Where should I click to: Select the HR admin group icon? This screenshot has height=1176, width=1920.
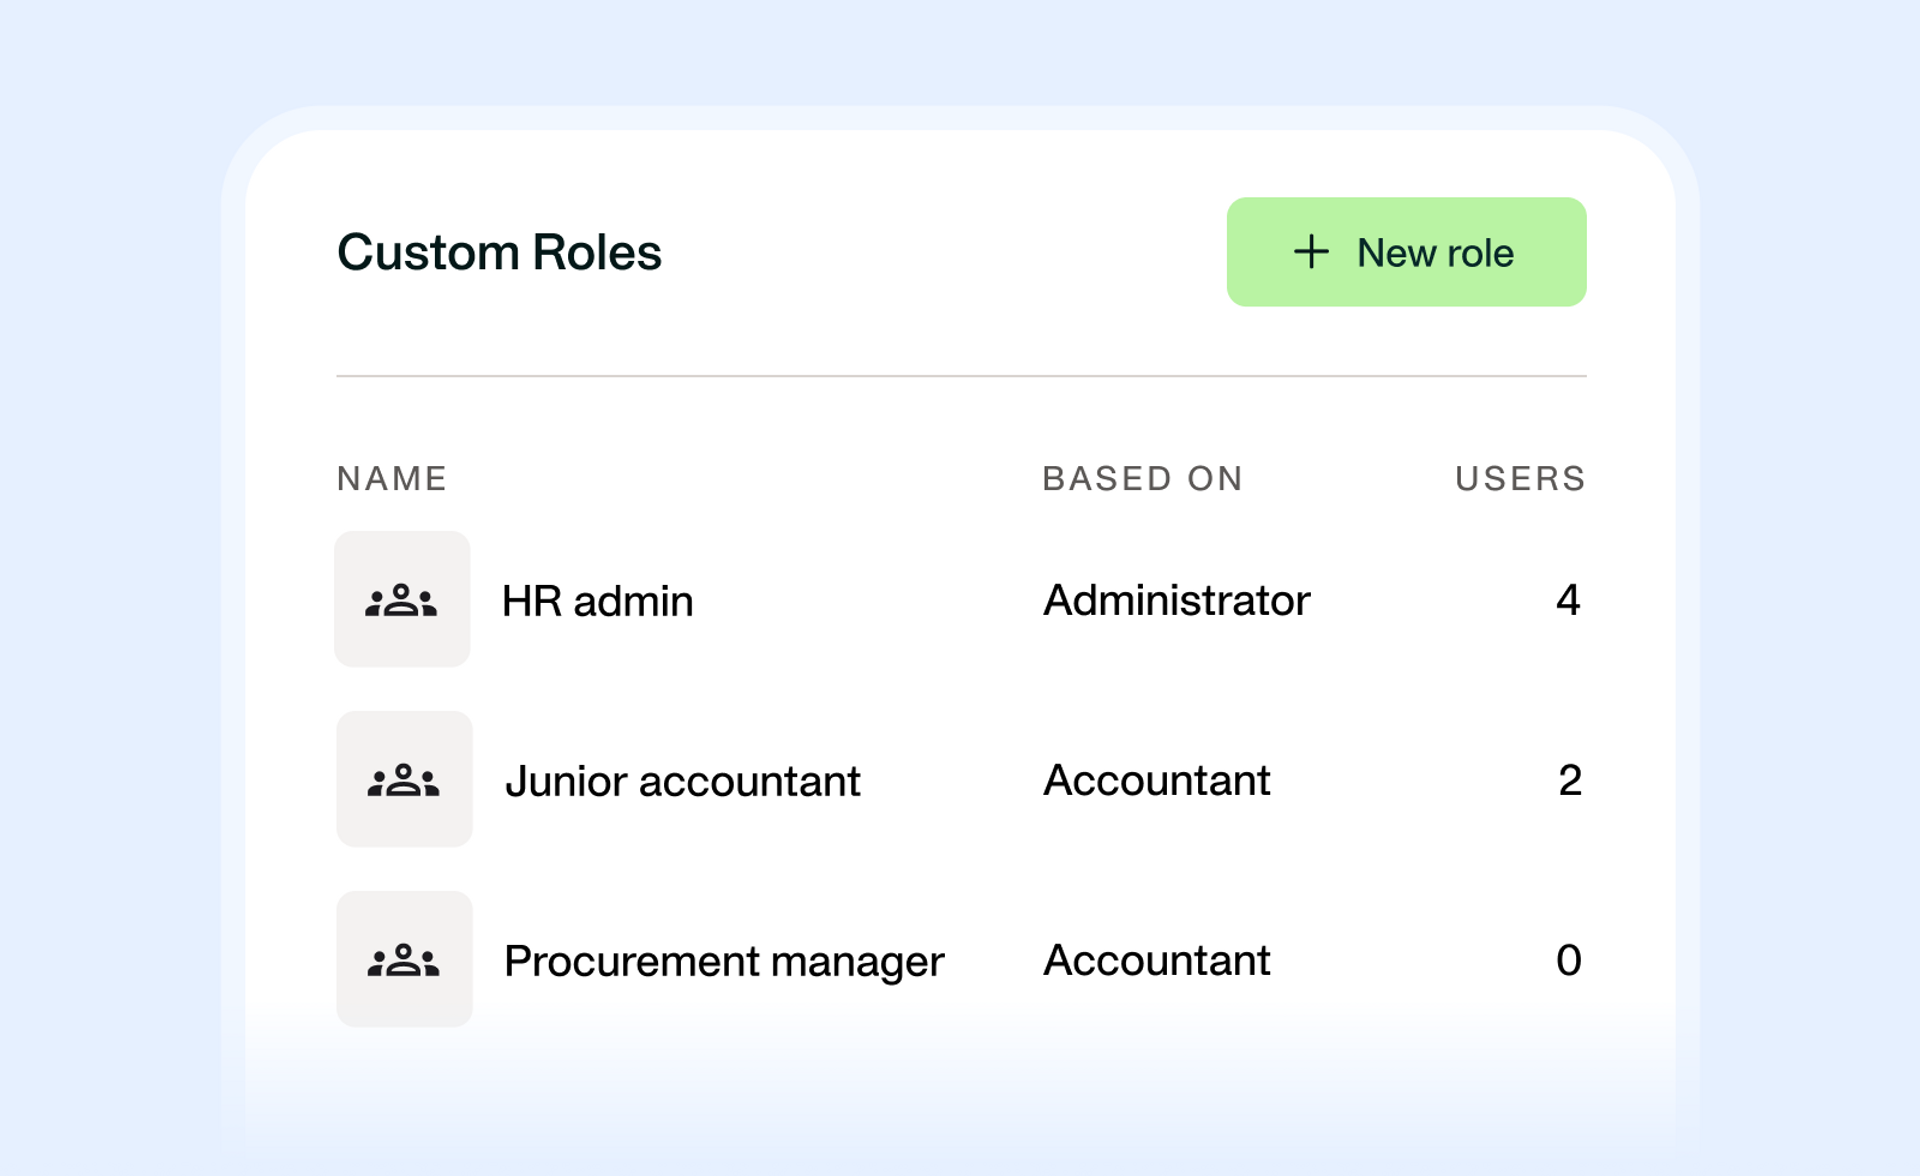point(402,599)
